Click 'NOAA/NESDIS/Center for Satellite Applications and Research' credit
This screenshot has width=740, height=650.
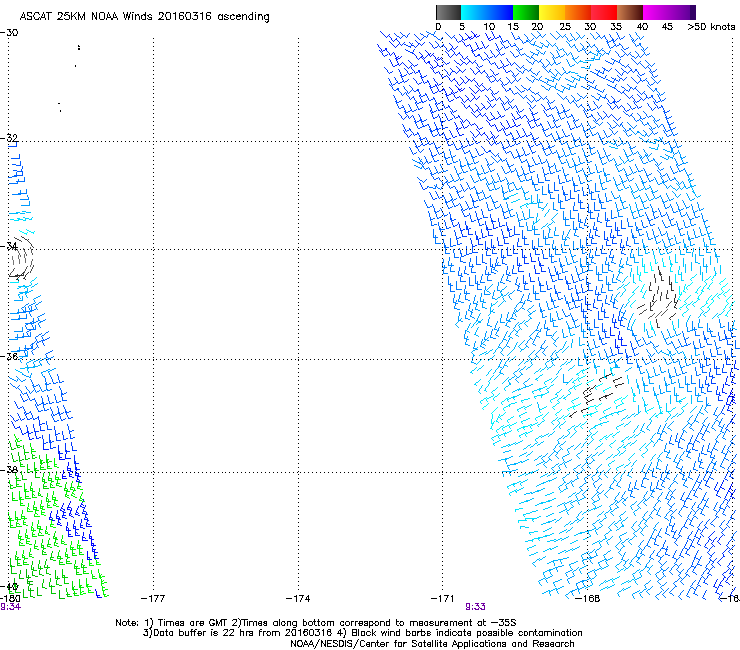pyautogui.click(x=432, y=644)
